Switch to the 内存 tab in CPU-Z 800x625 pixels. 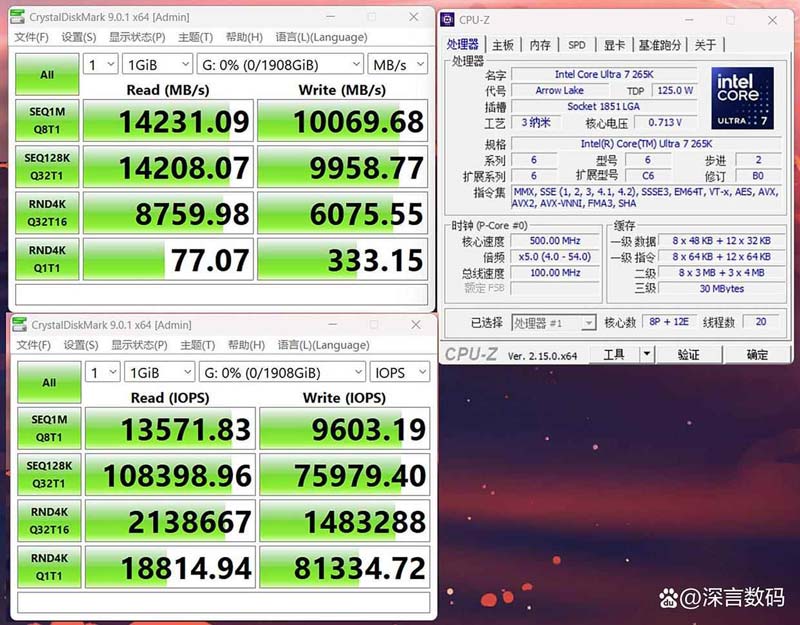539,45
